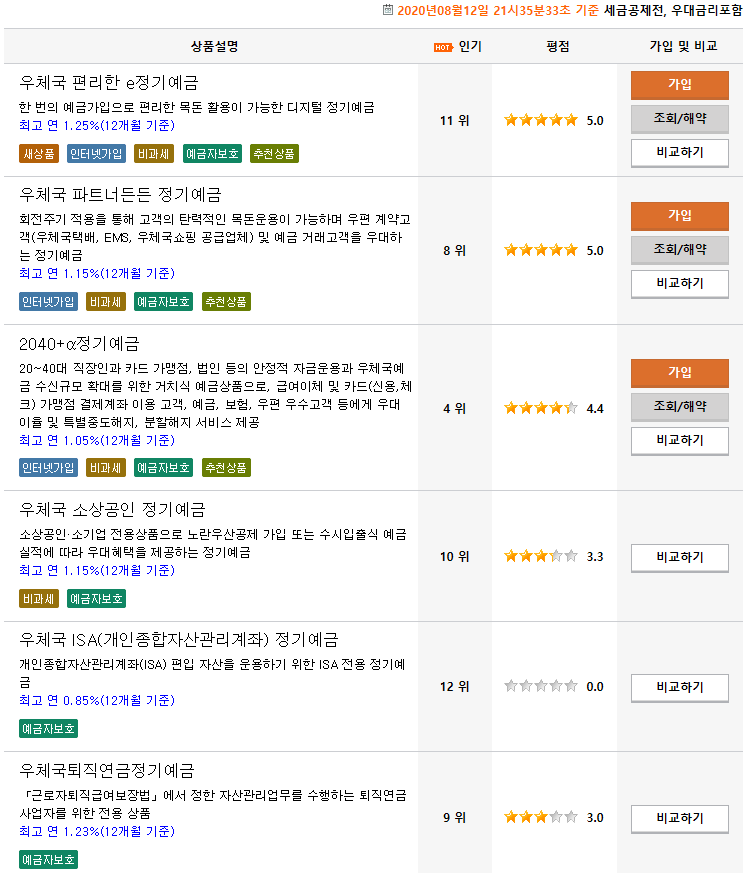
Task: Click the 2020년08월12일 timestamp text
Action: [498, 10]
